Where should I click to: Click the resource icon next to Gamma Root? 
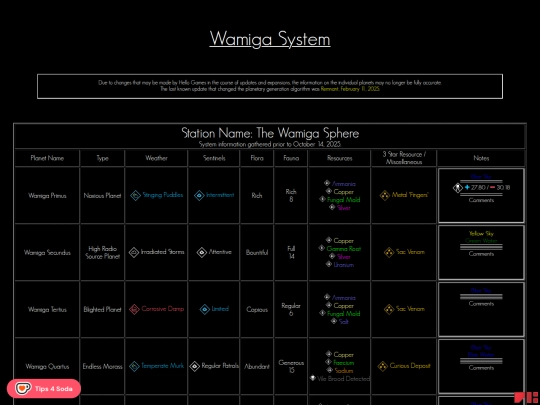321,248
